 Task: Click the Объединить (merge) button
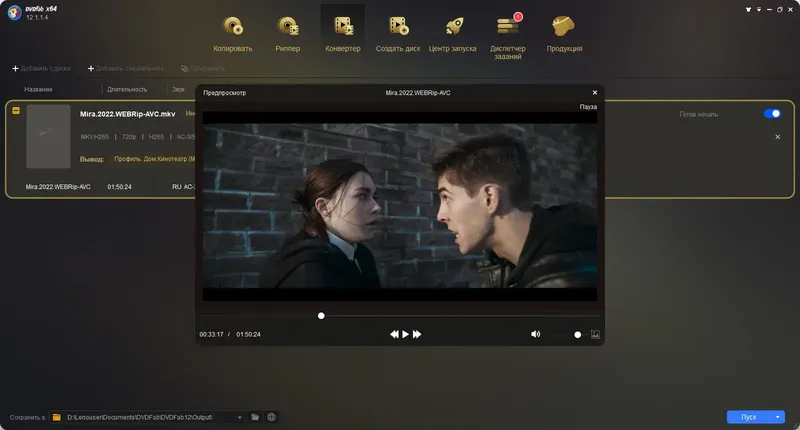pos(203,68)
